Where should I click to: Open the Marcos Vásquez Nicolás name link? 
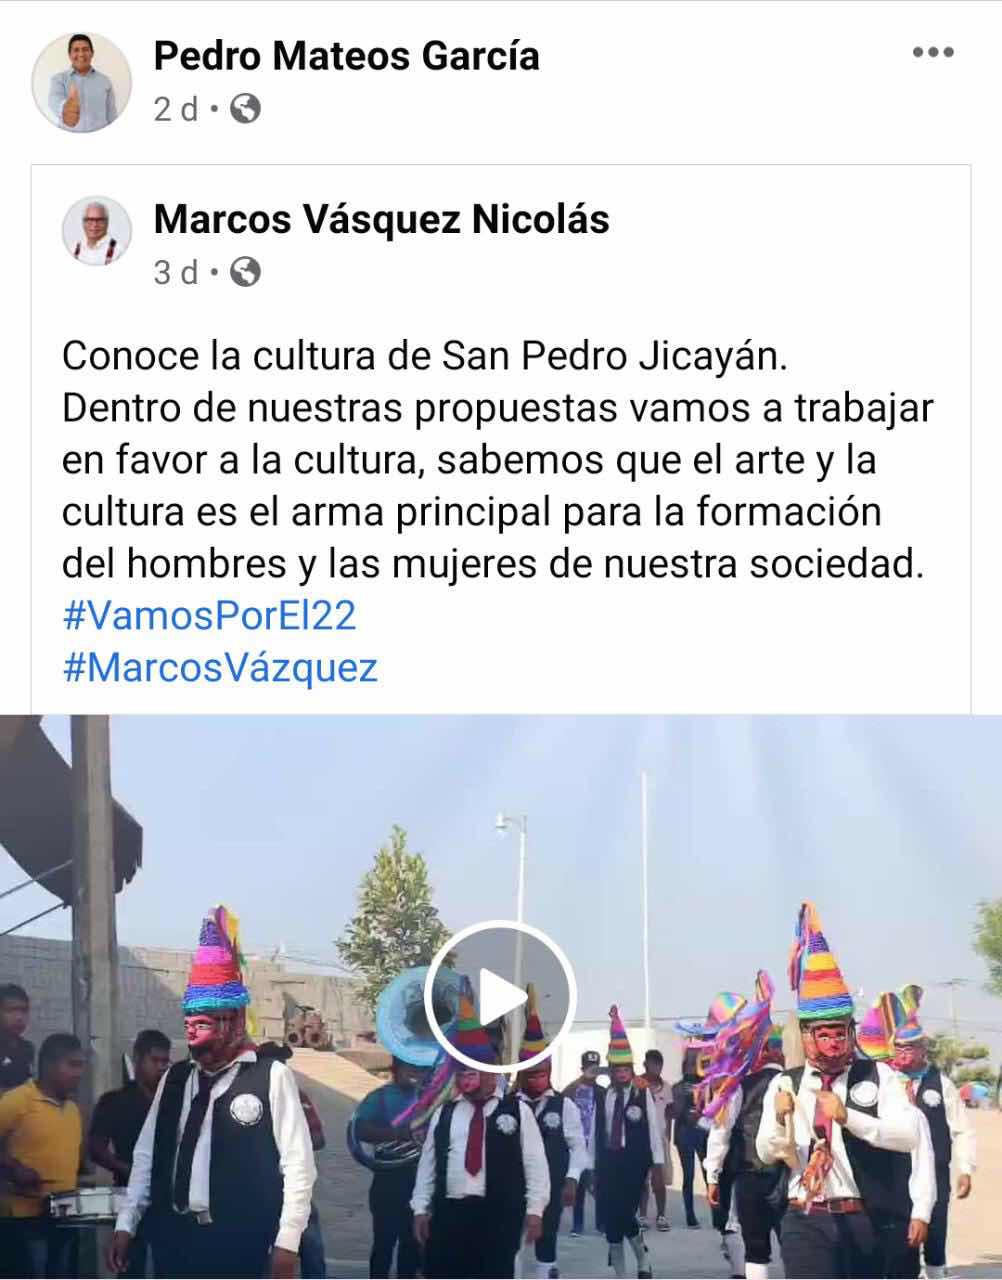coord(381,219)
